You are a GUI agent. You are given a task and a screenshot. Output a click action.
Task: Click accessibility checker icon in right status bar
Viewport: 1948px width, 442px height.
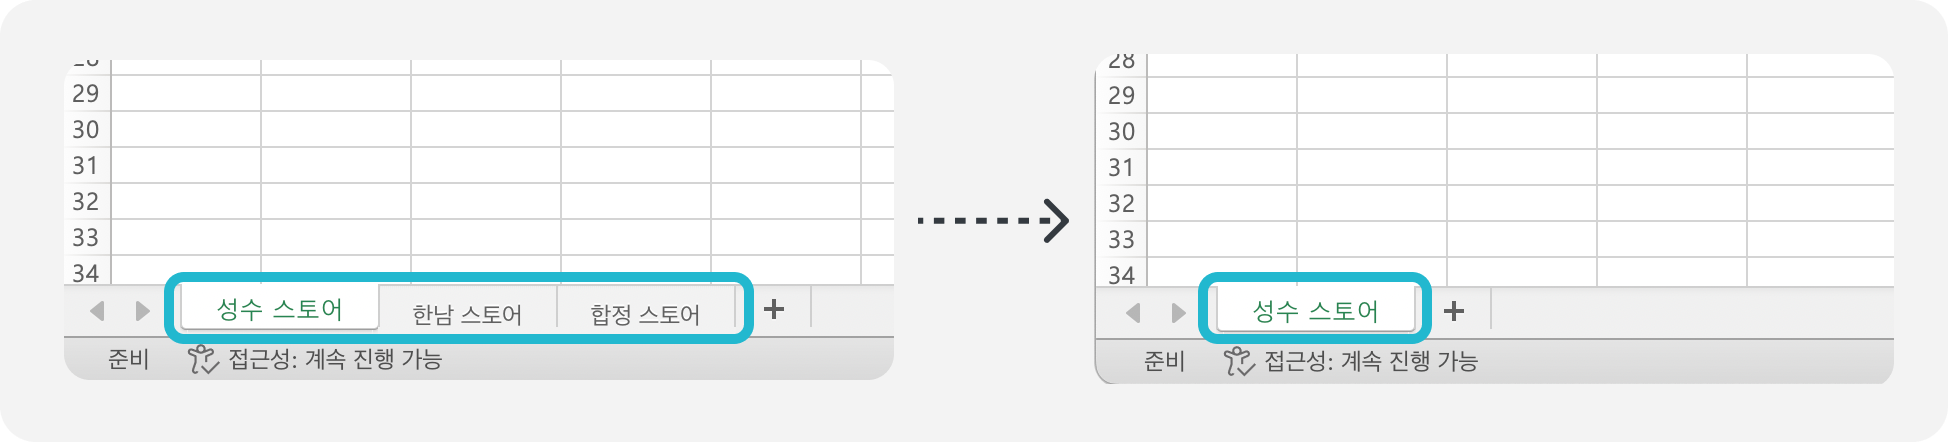1239,361
